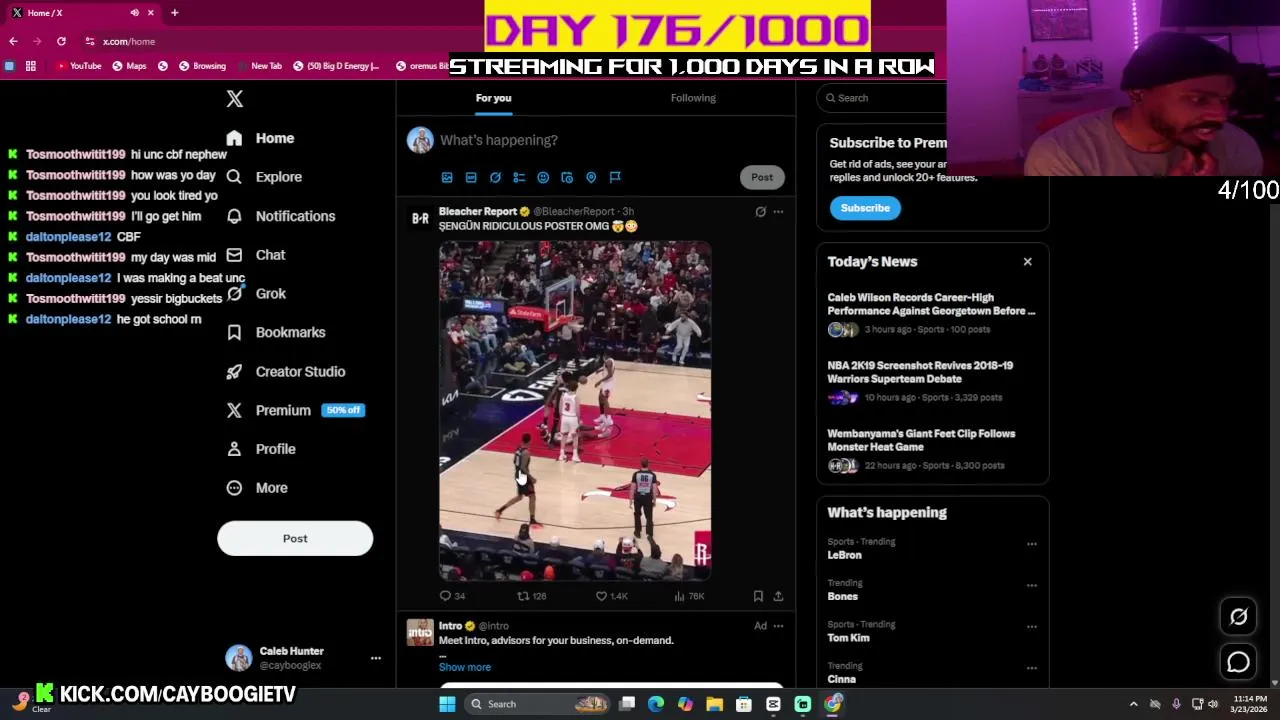Image resolution: width=1280 pixels, height=720 pixels.
Task: Add a GIF with the GIF icon
Action: (x=471, y=177)
